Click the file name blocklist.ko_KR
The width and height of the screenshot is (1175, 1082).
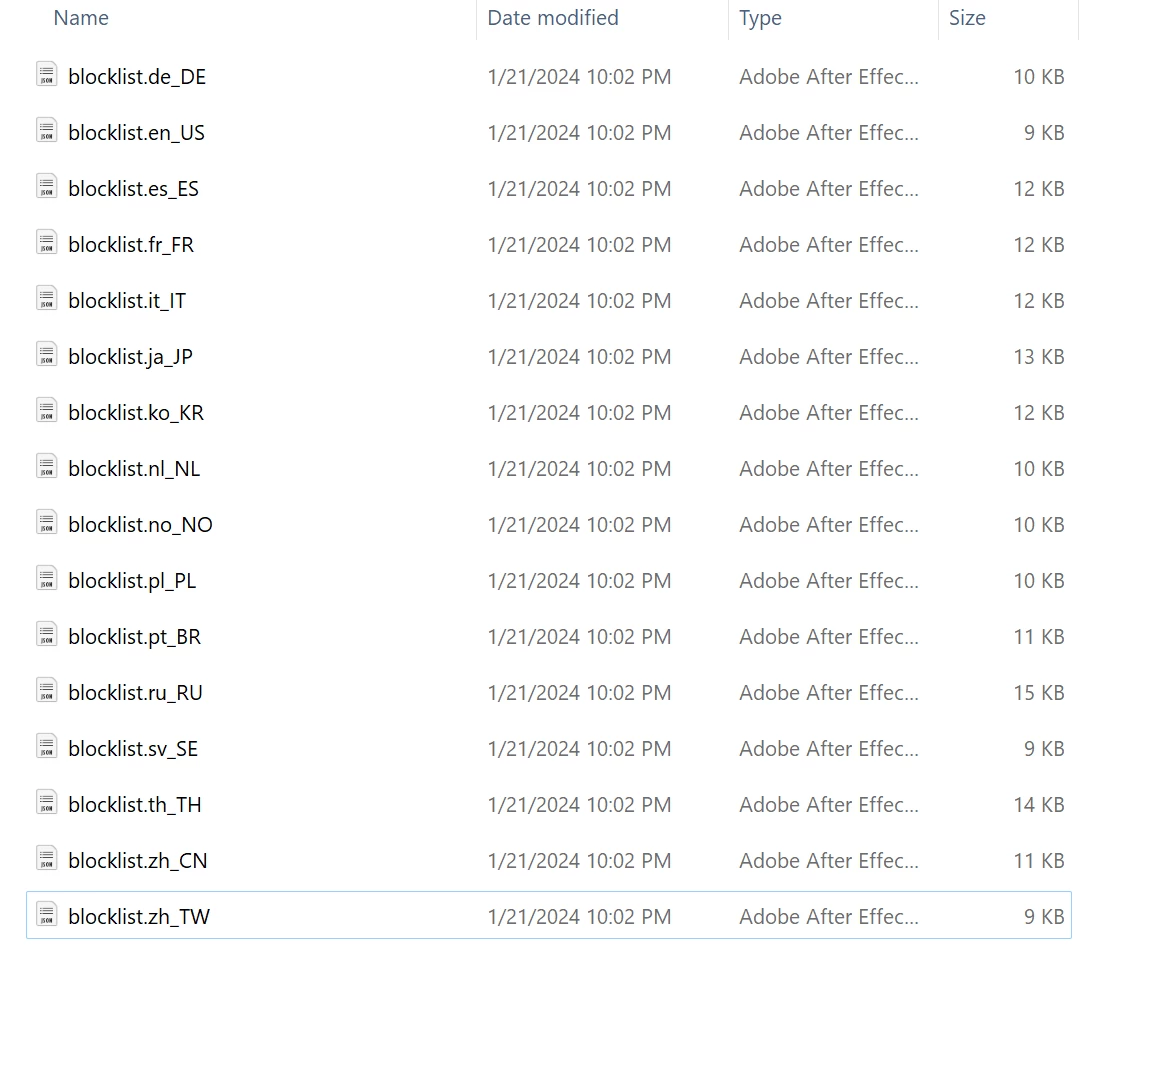point(136,413)
